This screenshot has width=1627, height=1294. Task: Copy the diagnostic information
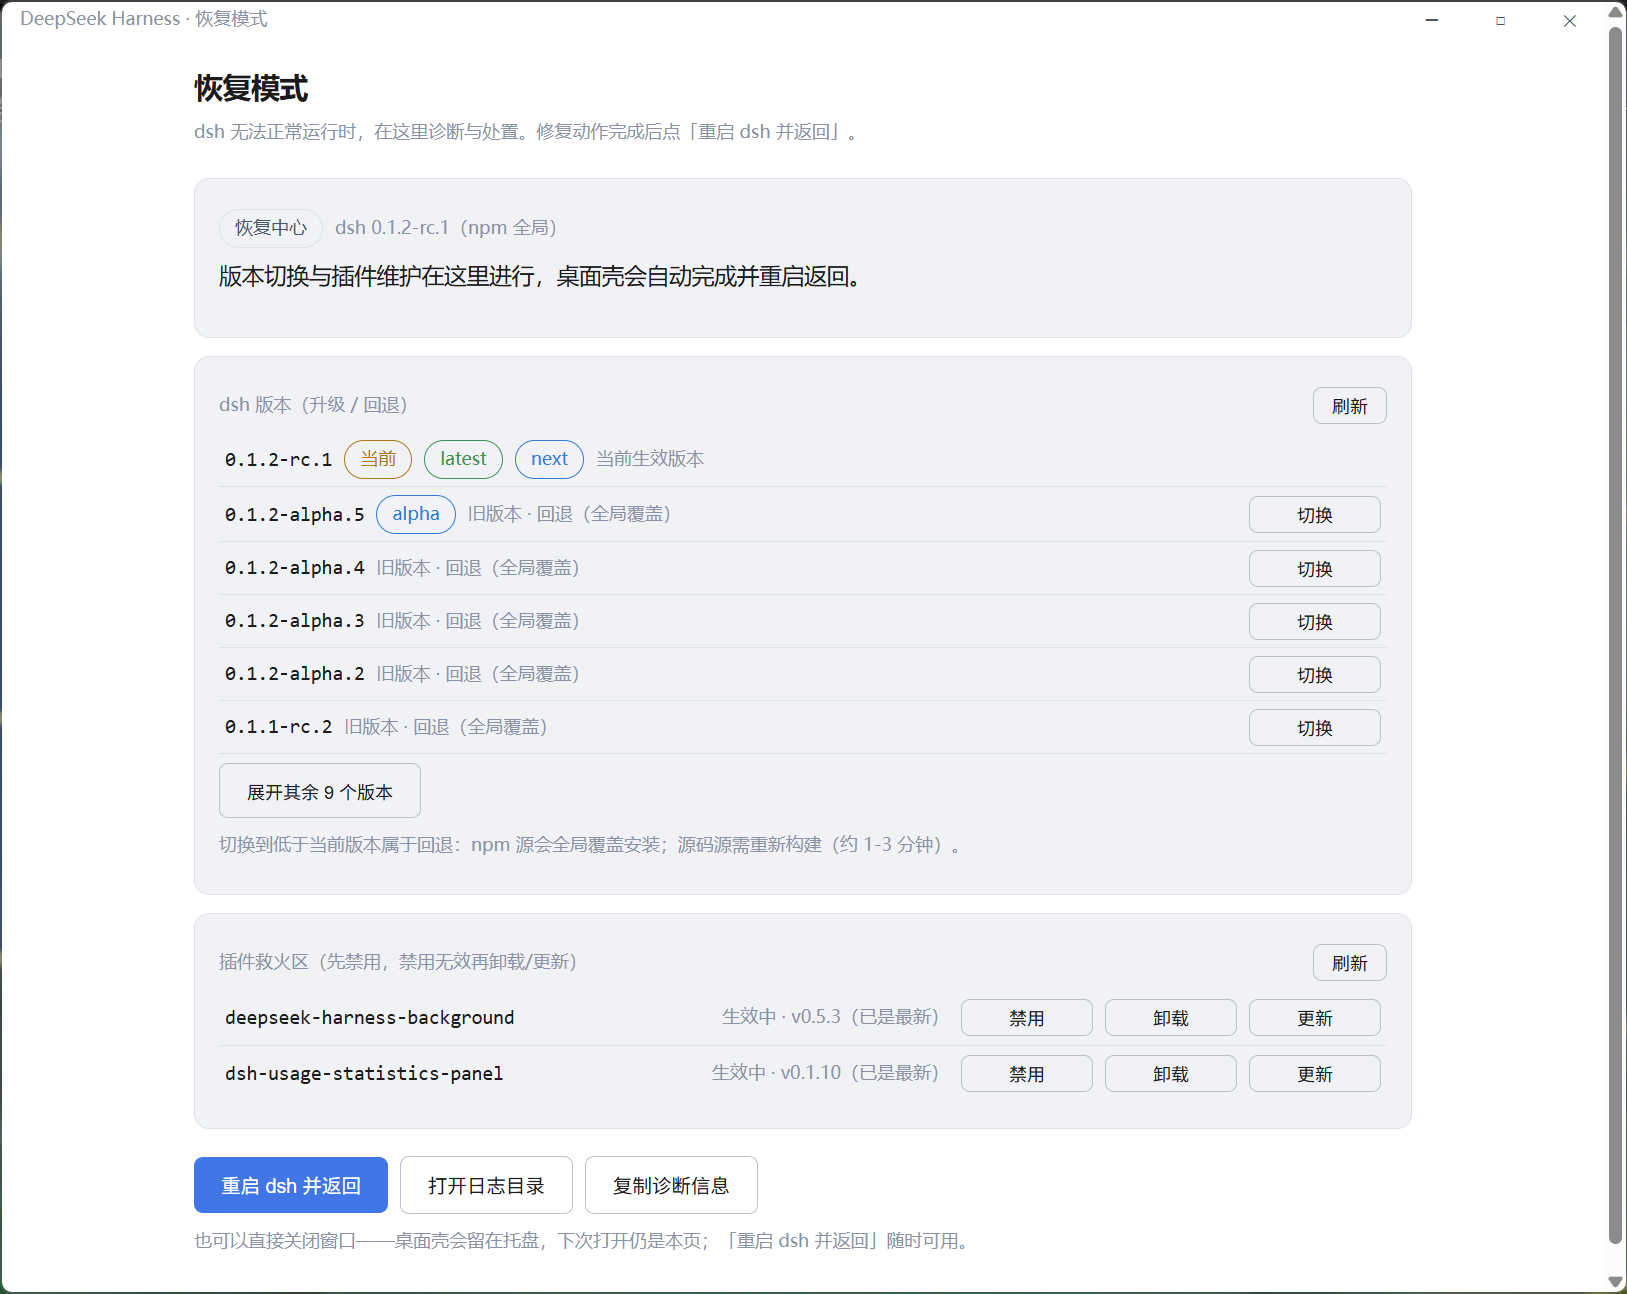point(671,1185)
